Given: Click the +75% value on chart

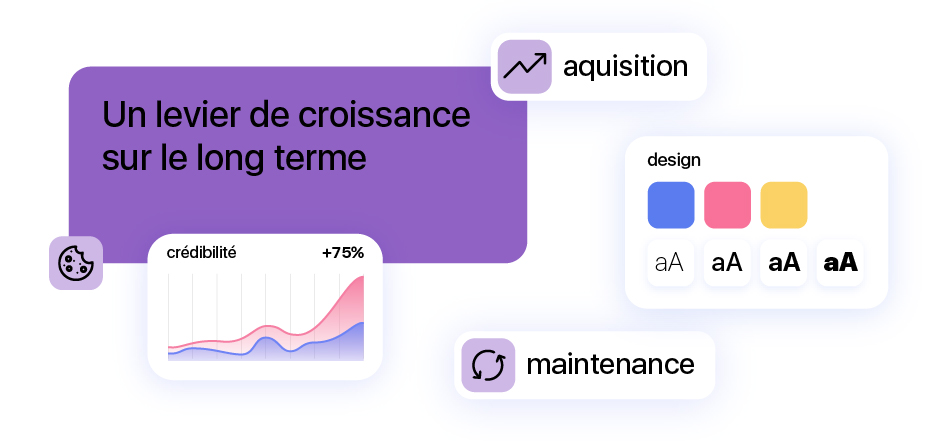Looking at the screenshot, I should [343, 253].
